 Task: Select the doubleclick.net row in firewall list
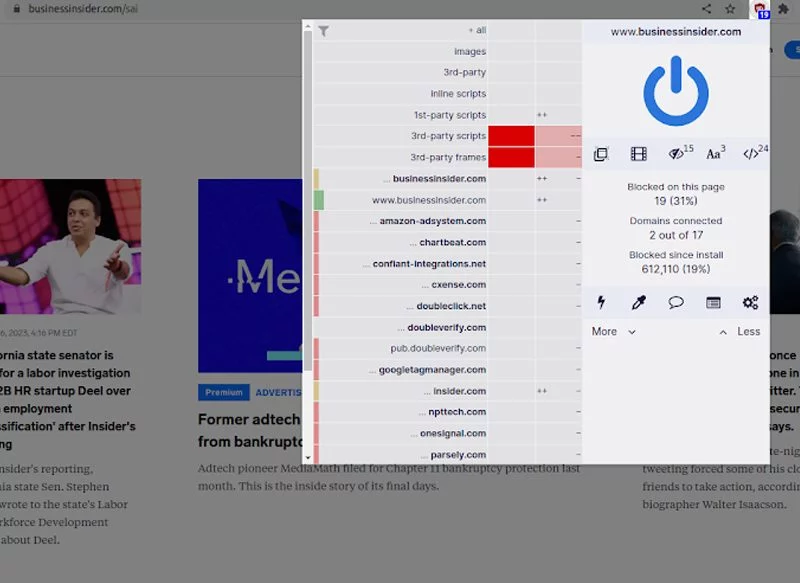pos(451,306)
